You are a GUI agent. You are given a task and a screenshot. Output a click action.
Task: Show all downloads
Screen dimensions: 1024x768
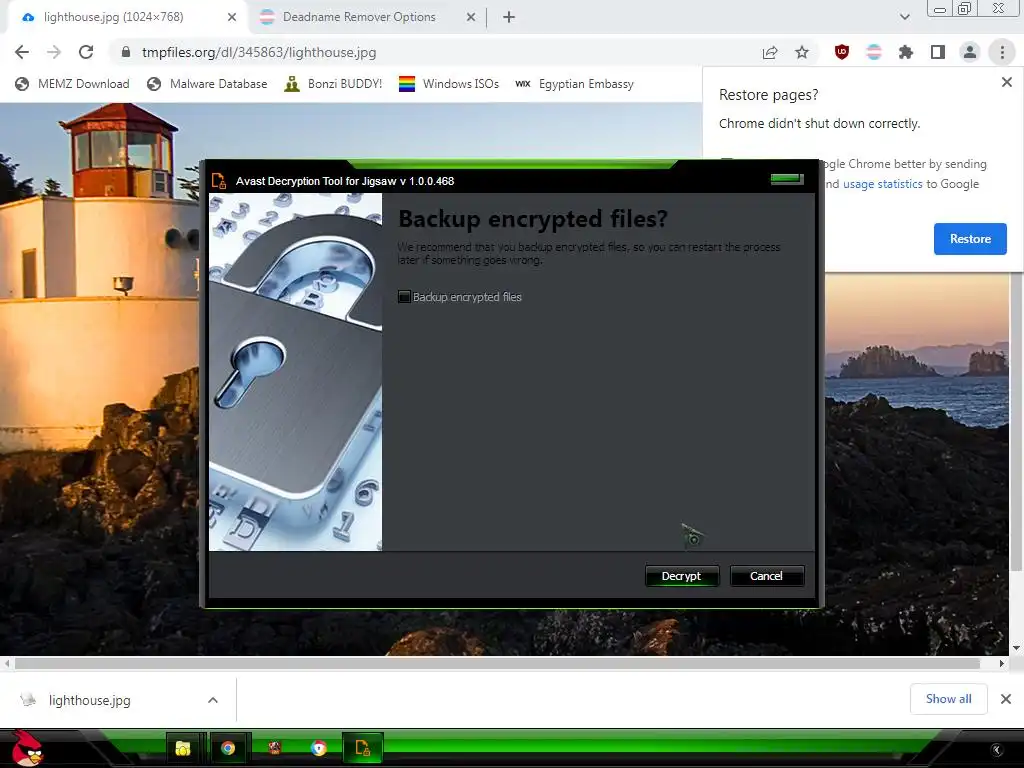948,699
